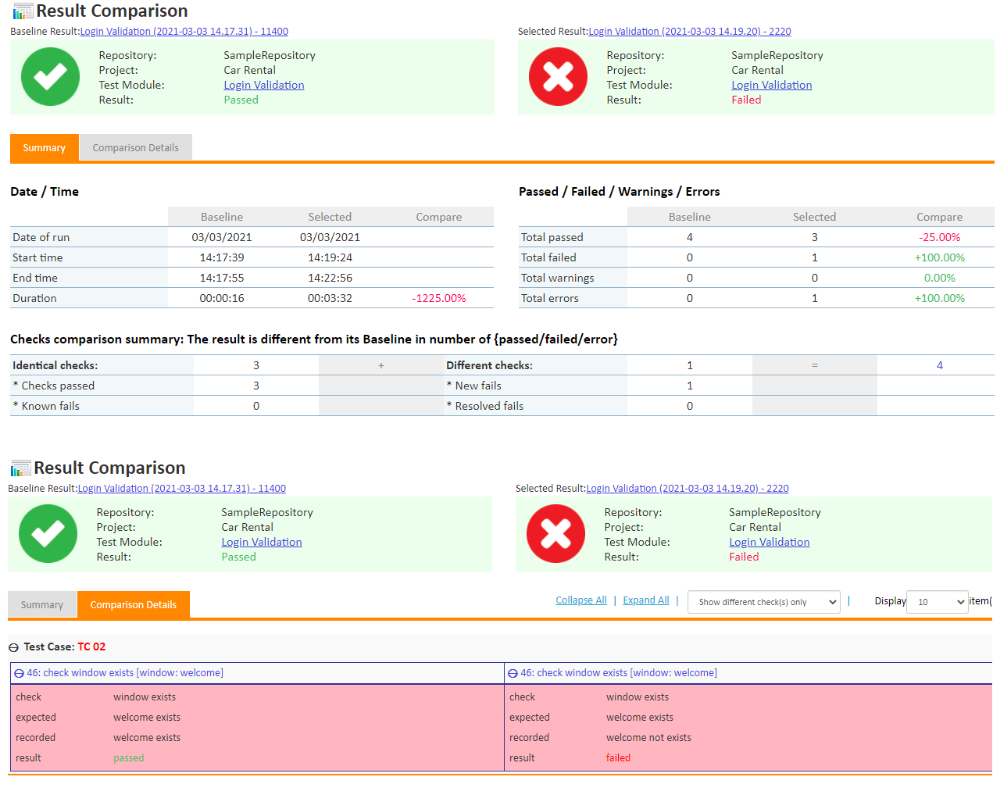Open lower Baseline Result link ending 11400

coord(182,488)
